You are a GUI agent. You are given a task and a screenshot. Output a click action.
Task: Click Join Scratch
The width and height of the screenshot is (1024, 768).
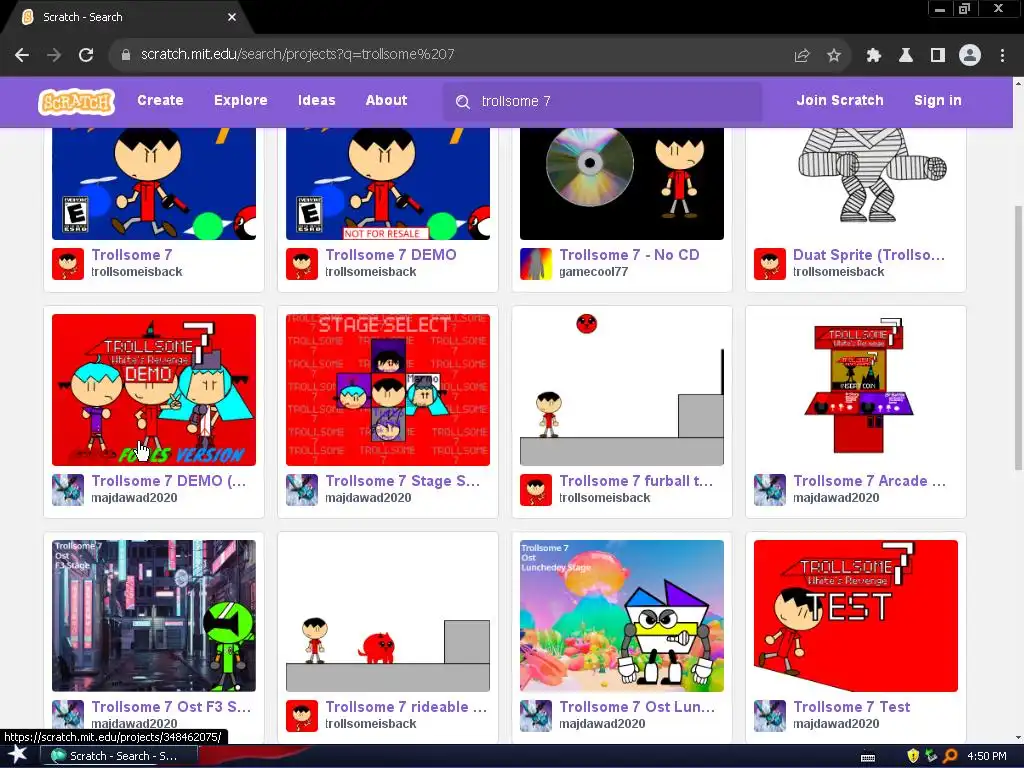(840, 101)
